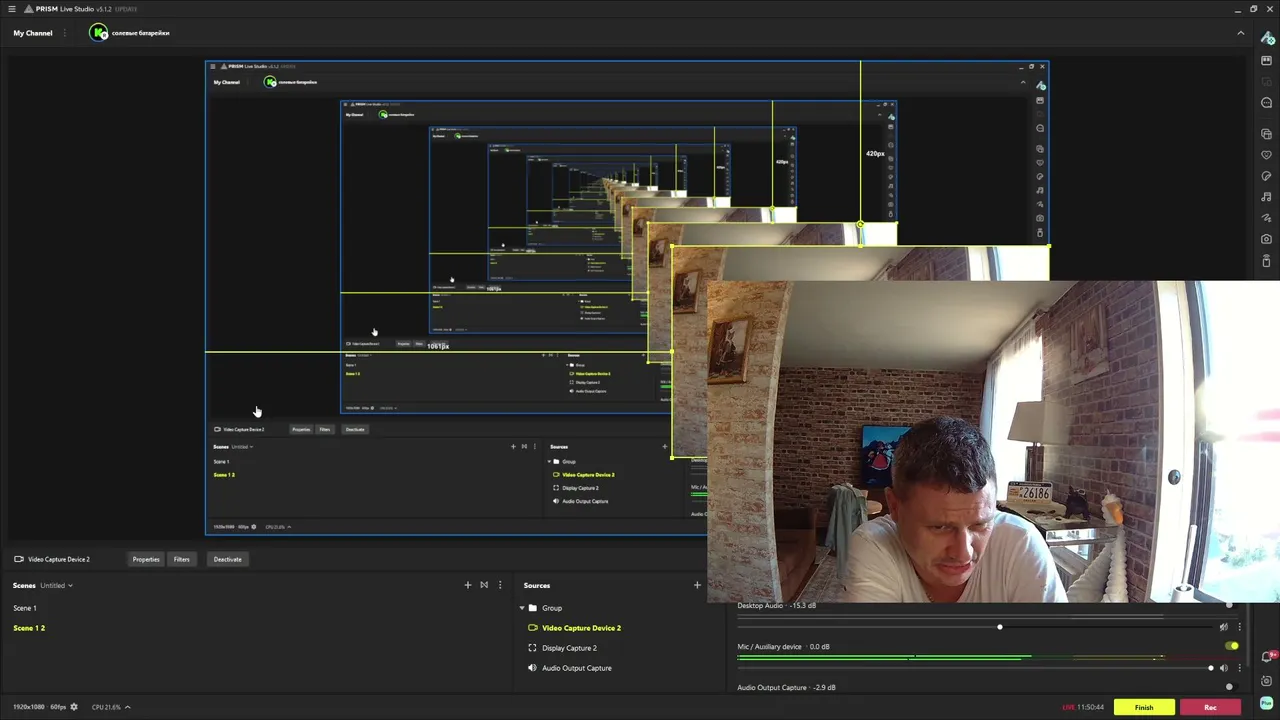Open My Channel three-dot options

[65, 33]
